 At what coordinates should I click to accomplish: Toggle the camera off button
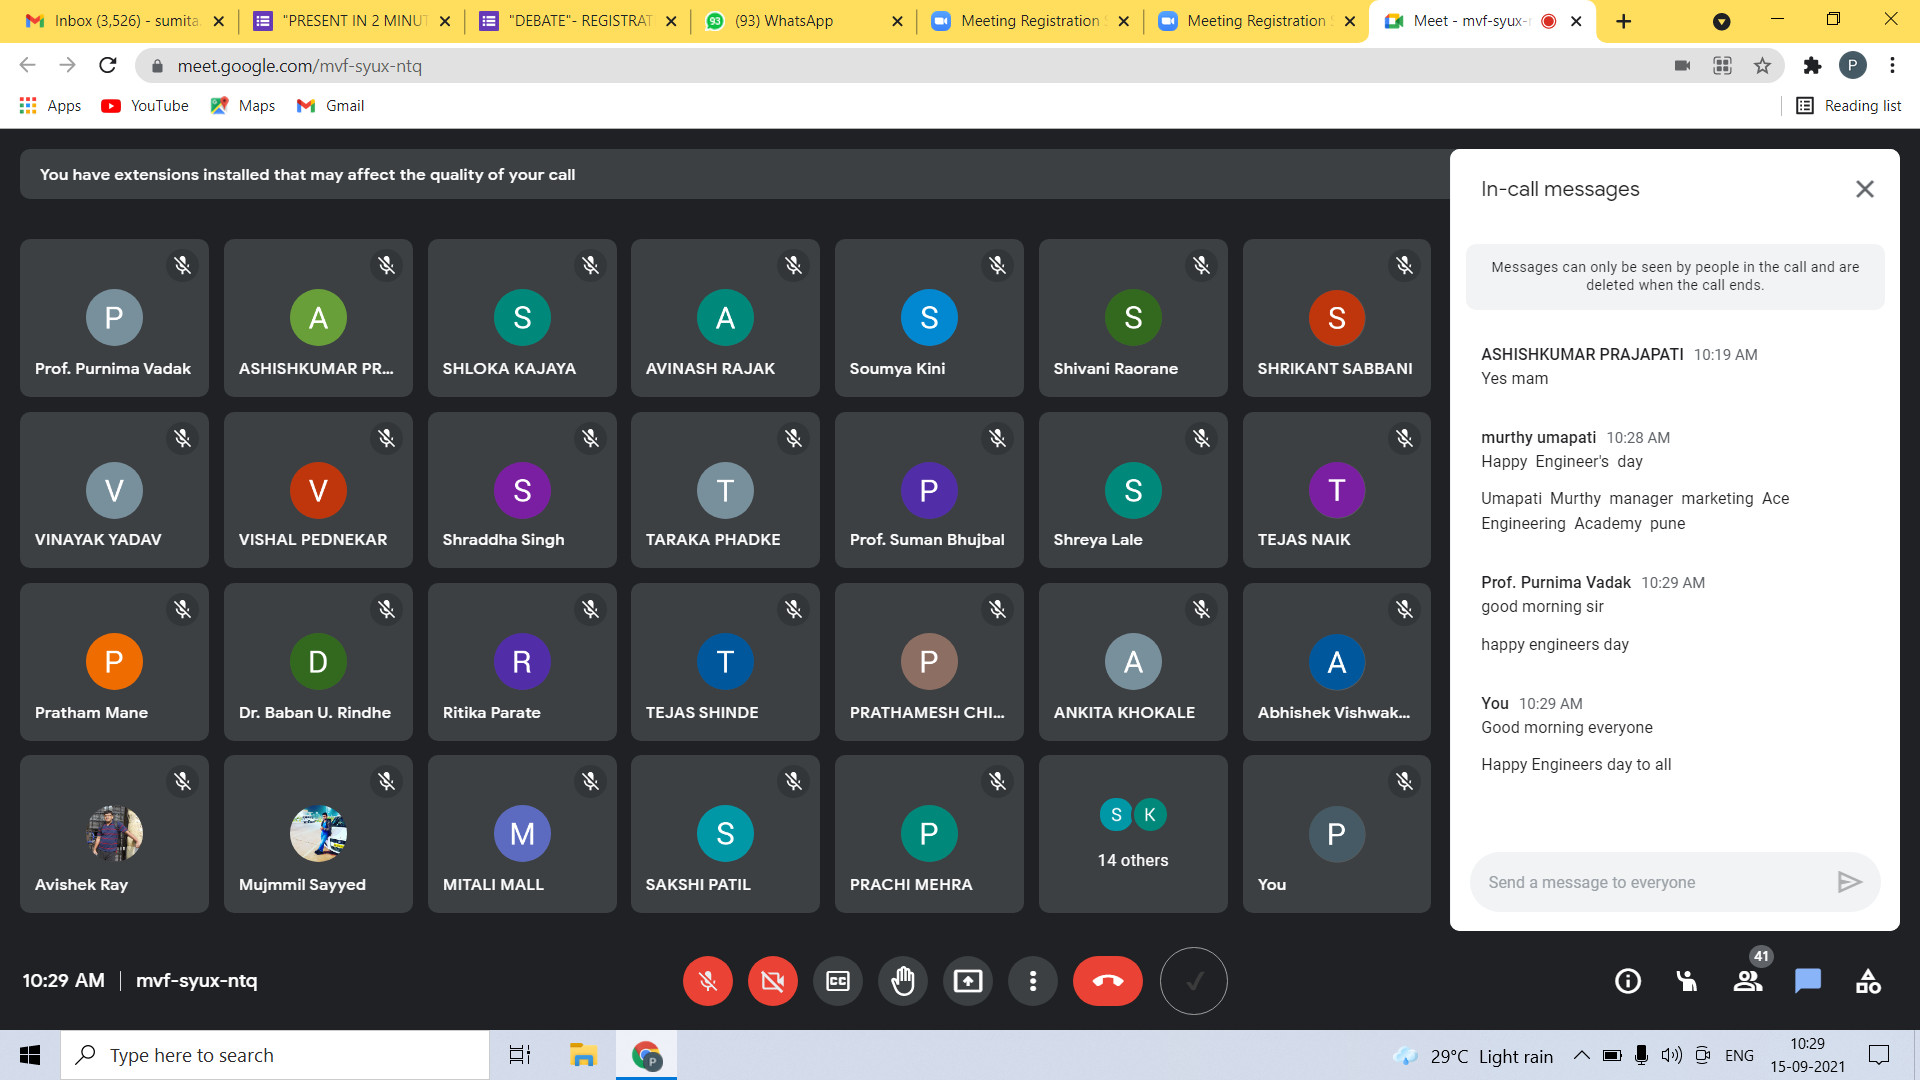click(x=773, y=981)
